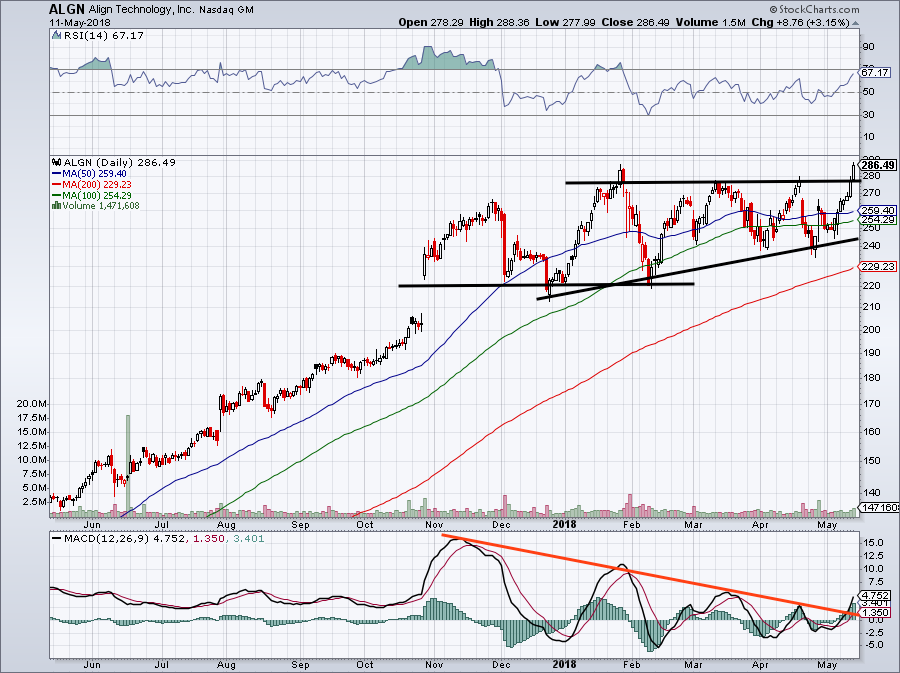Click the green MA(100) line swatch

tap(56, 195)
